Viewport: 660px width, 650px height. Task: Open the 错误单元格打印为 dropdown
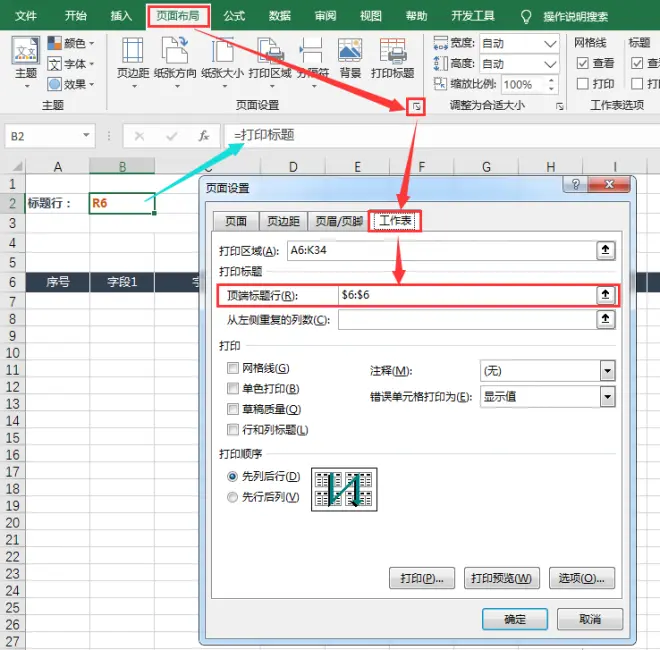click(607, 397)
